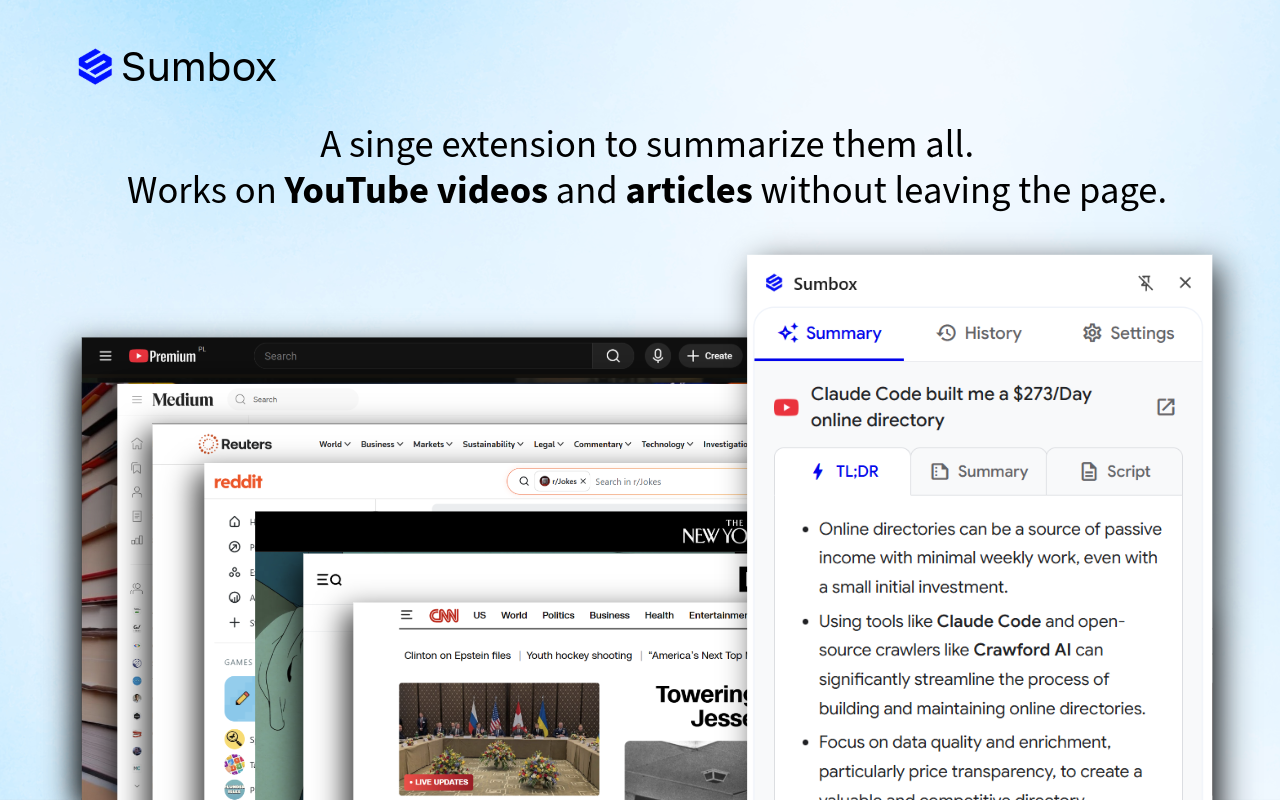Image resolution: width=1280 pixels, height=800 pixels.
Task: Pin the Sumbox panel with the pin icon
Action: (x=1146, y=283)
